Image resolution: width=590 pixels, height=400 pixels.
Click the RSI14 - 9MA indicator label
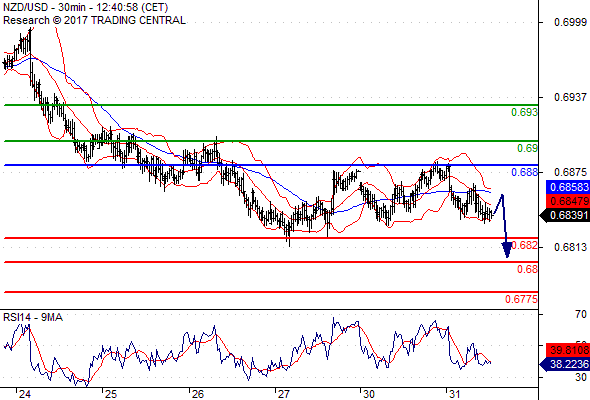33,317
